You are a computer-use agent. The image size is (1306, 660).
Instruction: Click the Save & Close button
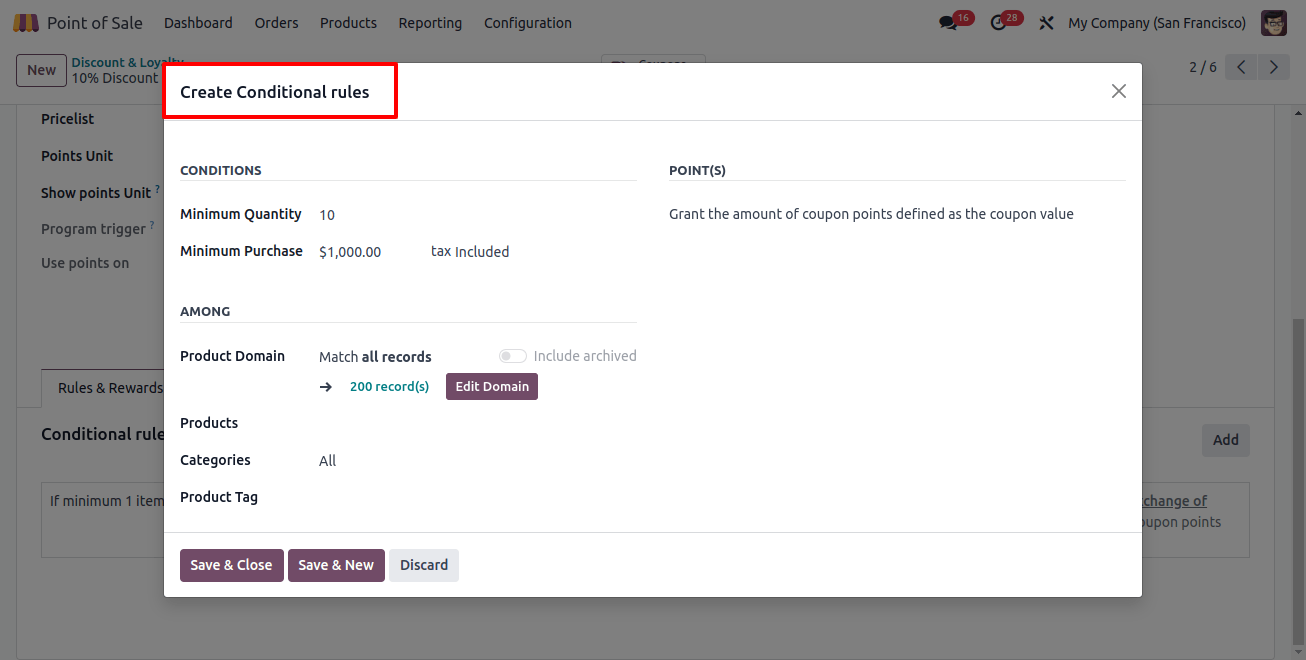point(232,565)
